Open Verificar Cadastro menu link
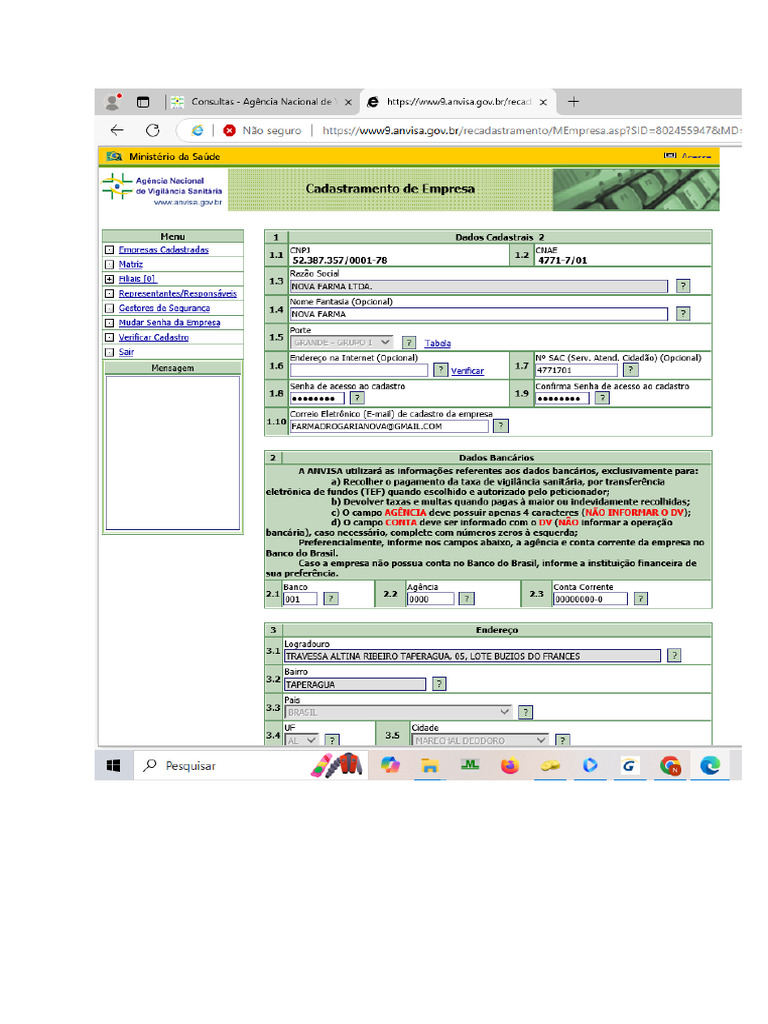The width and height of the screenshot is (768, 1024). click(x=153, y=338)
